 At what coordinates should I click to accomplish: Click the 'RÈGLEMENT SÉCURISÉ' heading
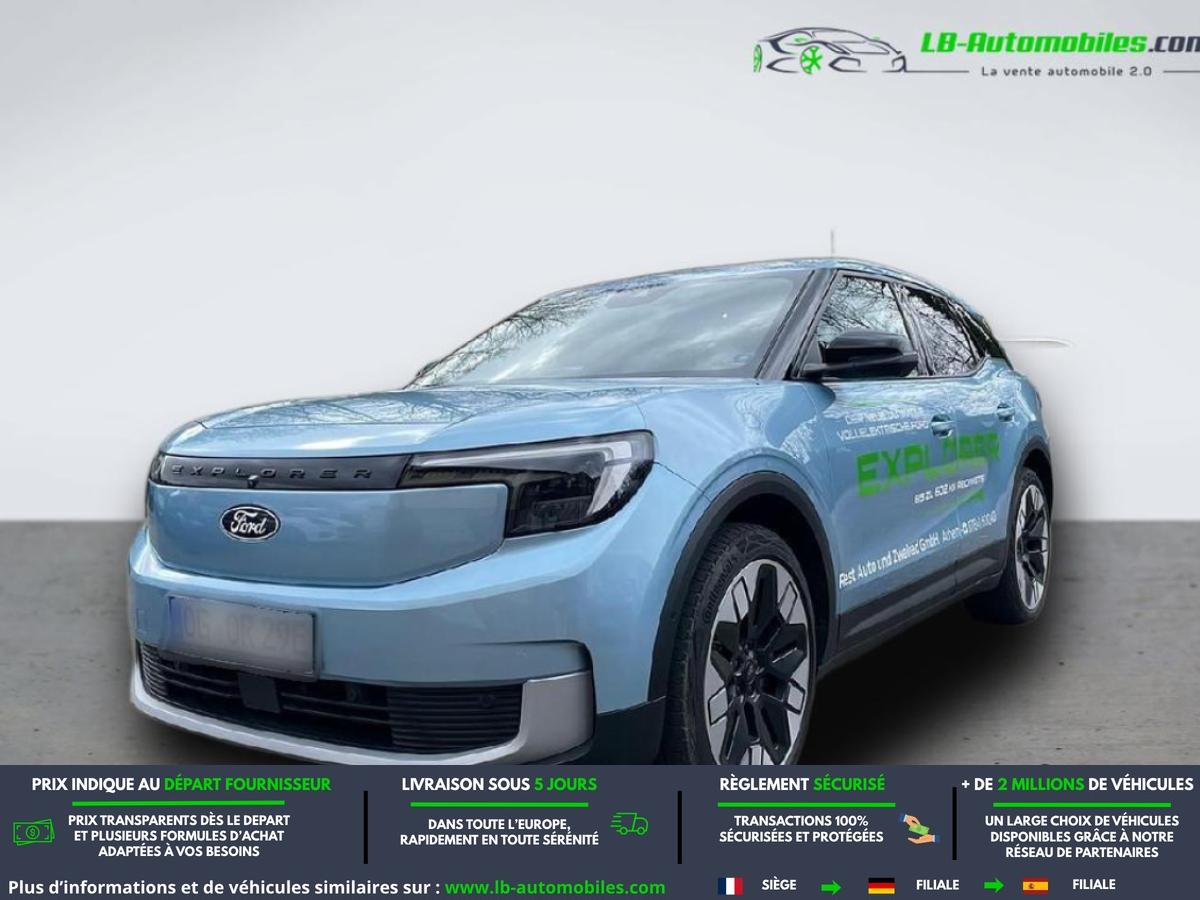click(x=802, y=785)
